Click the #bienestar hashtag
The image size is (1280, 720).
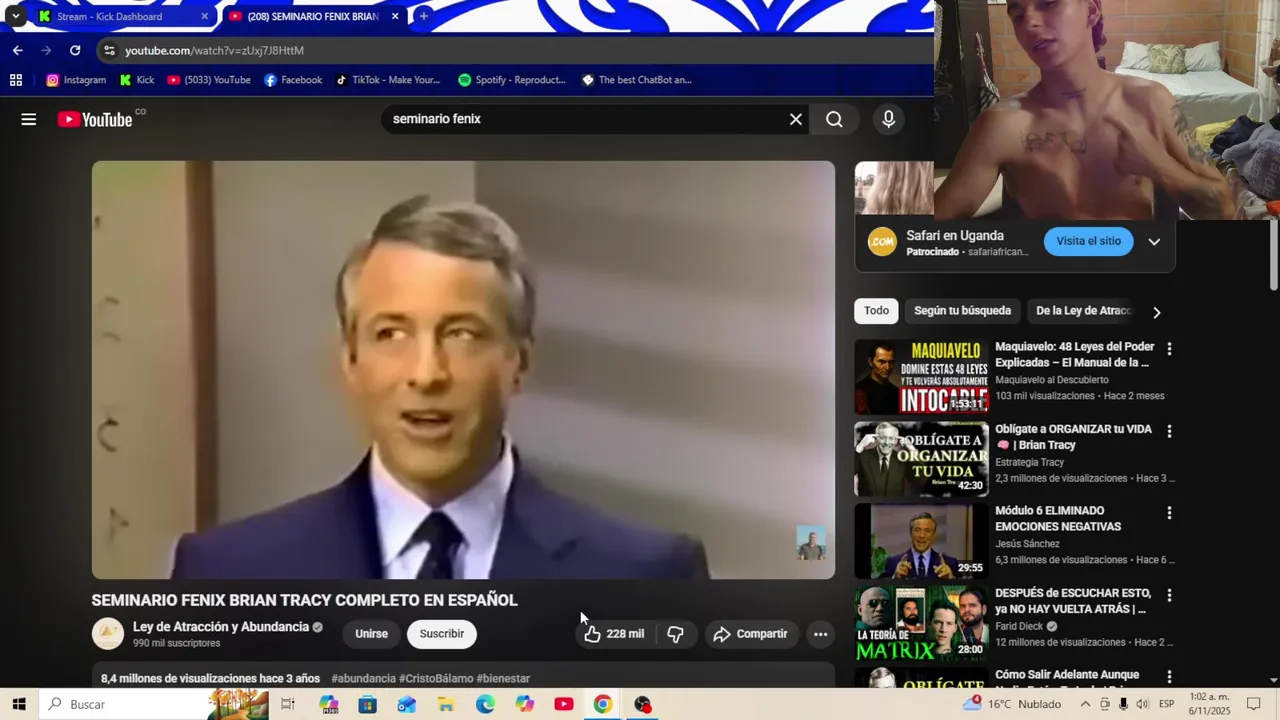click(x=503, y=679)
